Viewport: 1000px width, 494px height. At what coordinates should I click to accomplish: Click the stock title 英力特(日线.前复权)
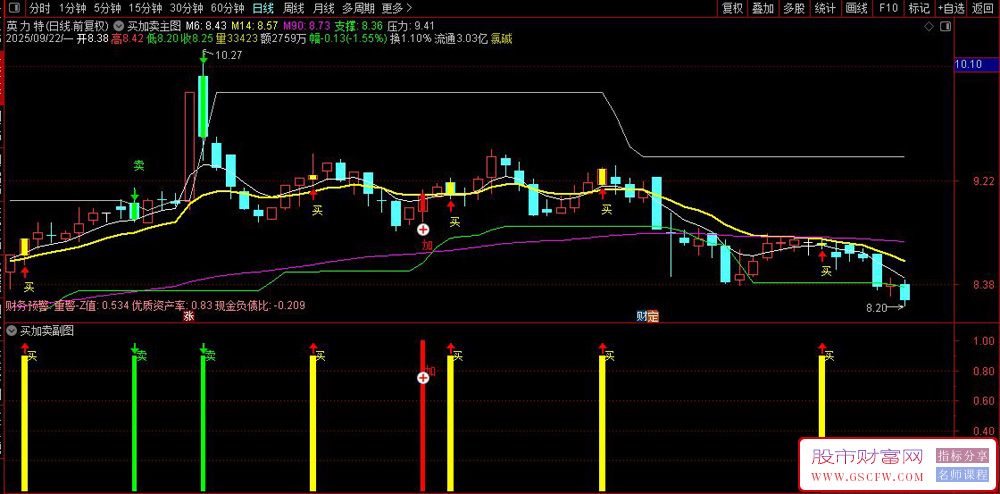point(59,27)
